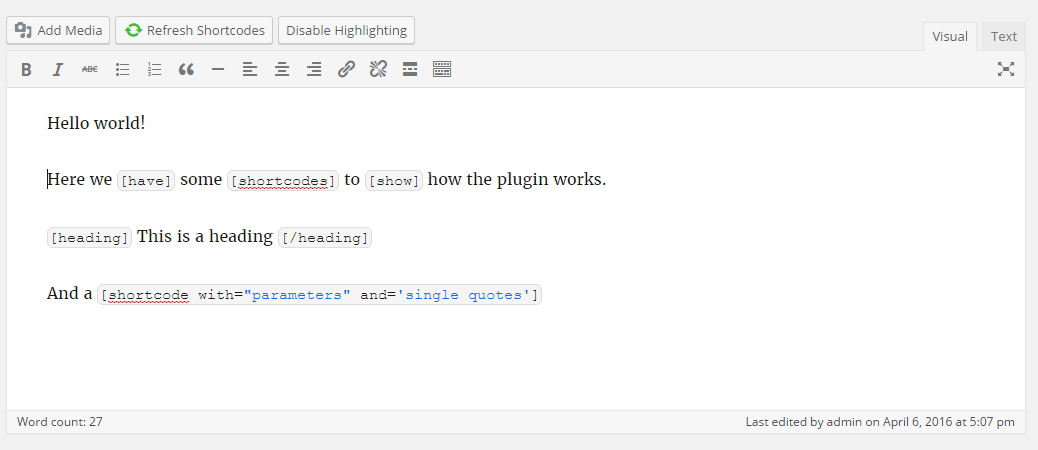Apply italic formatting

(x=58, y=69)
